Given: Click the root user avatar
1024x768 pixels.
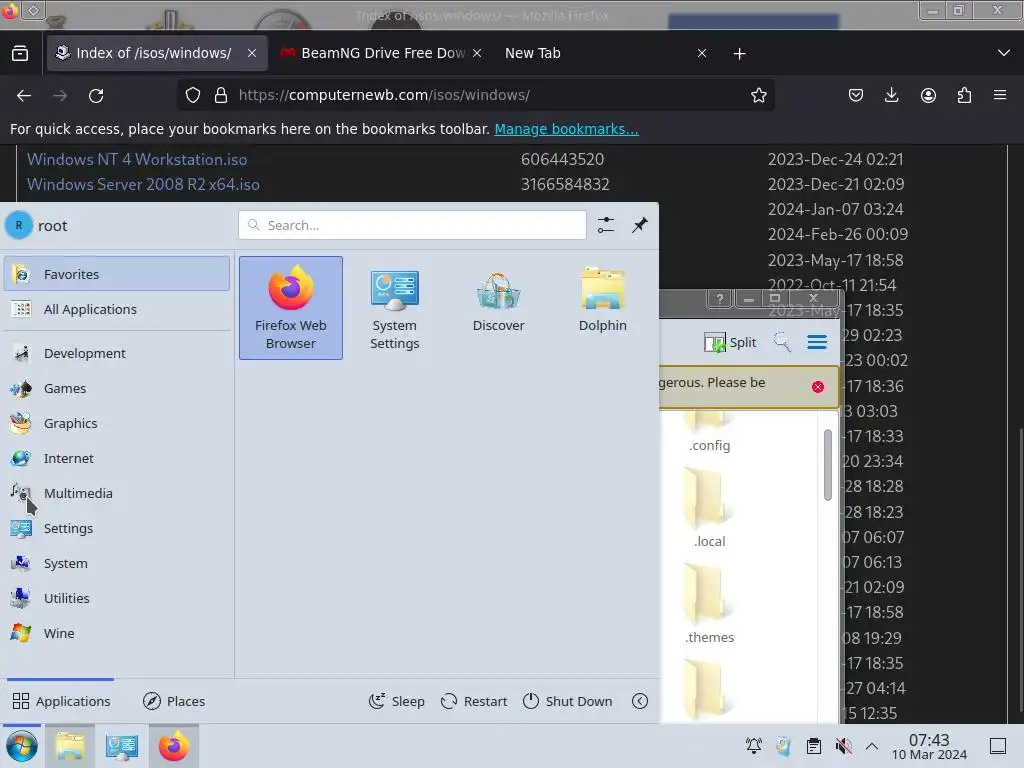Looking at the screenshot, I should coord(19,225).
